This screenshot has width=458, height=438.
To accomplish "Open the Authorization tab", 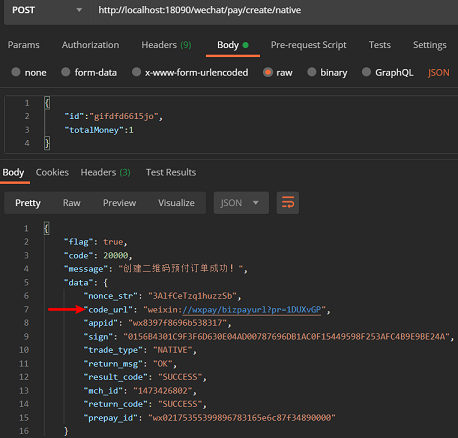I will pyautogui.click(x=90, y=45).
